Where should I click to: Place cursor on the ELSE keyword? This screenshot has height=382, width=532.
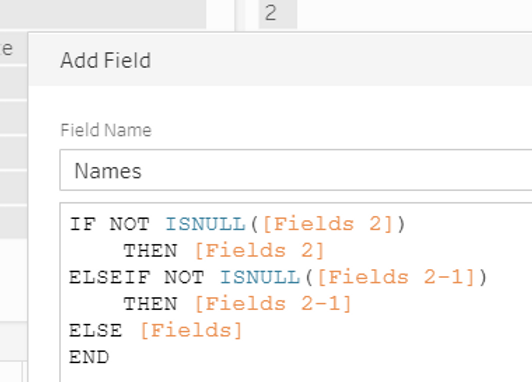(96, 330)
